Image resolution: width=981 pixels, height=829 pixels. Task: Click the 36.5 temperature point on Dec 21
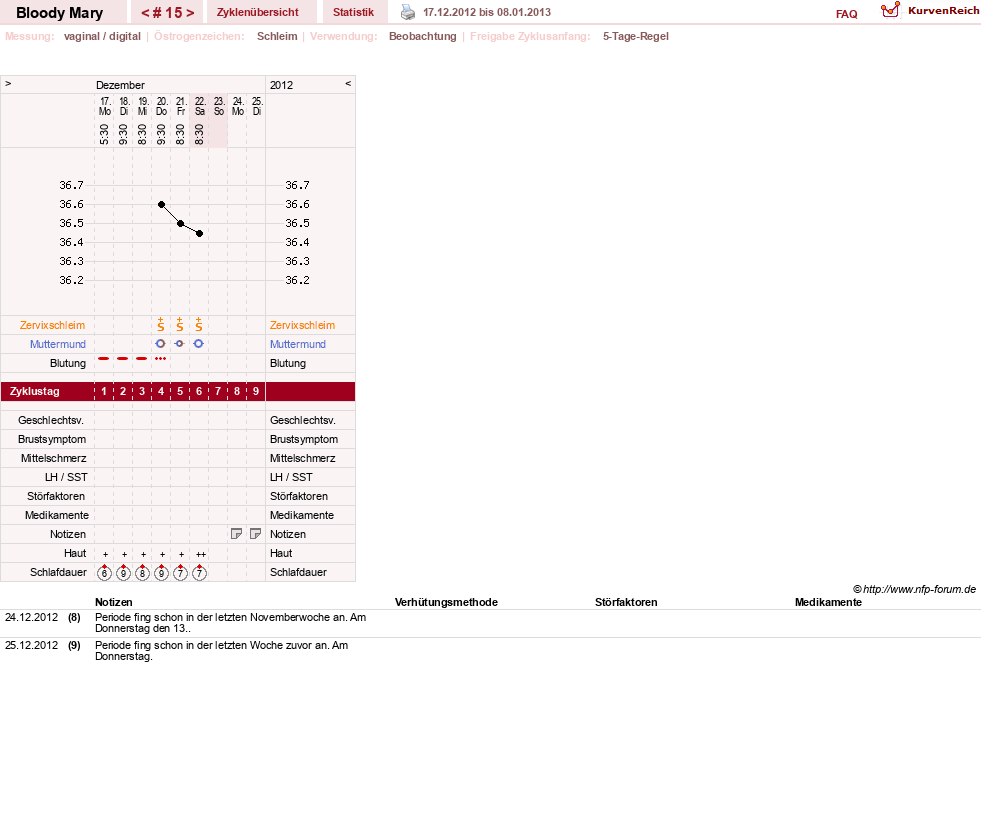[x=180, y=223]
